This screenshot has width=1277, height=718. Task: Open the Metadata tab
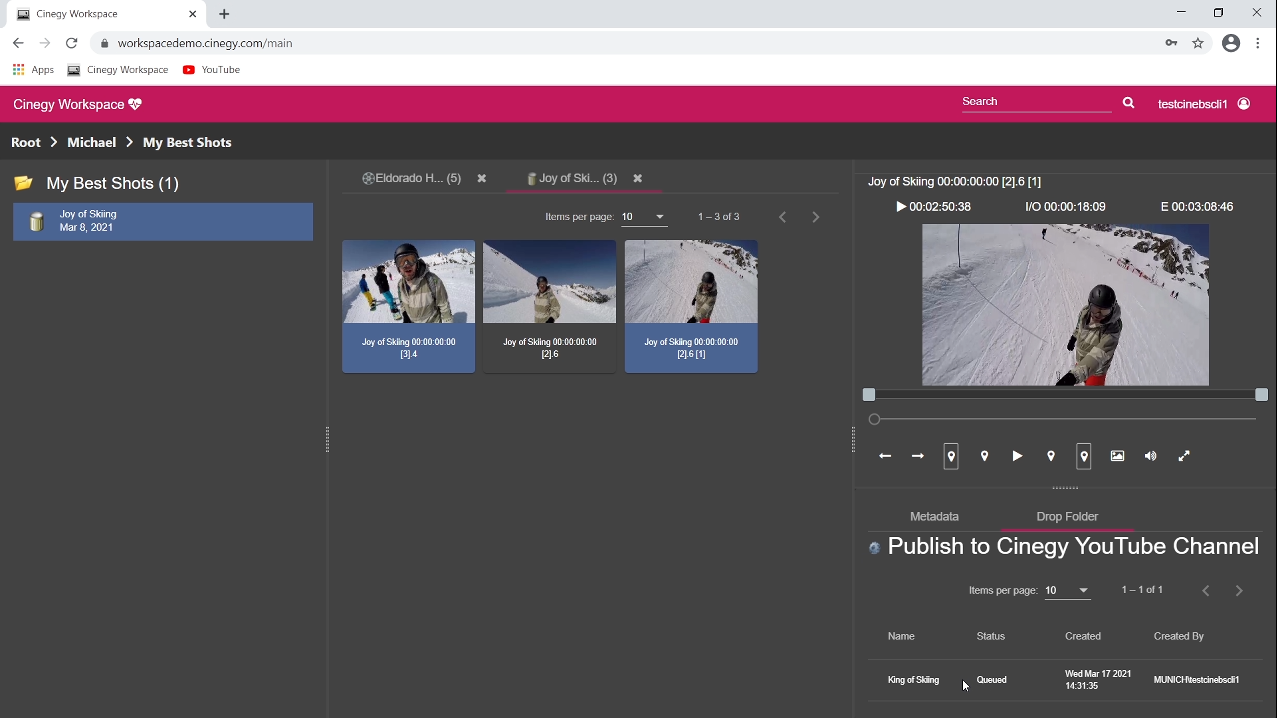934,517
